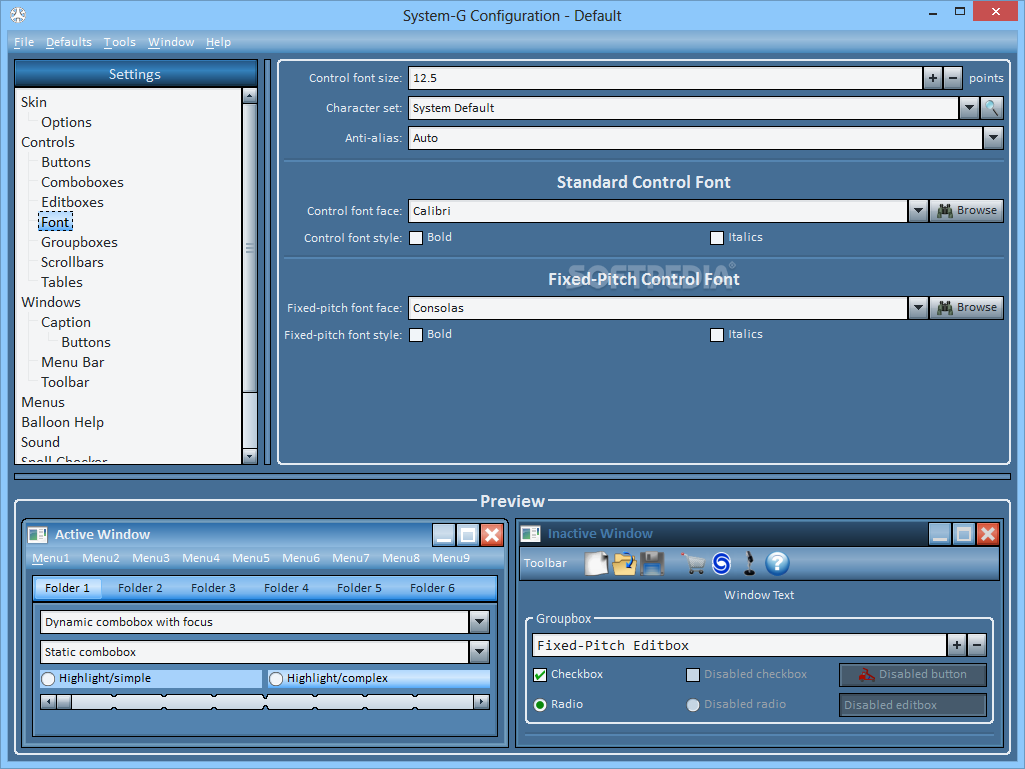This screenshot has height=769, width=1025.
Task: Open the Fixed-pitch font face dropdown
Action: (x=918, y=308)
